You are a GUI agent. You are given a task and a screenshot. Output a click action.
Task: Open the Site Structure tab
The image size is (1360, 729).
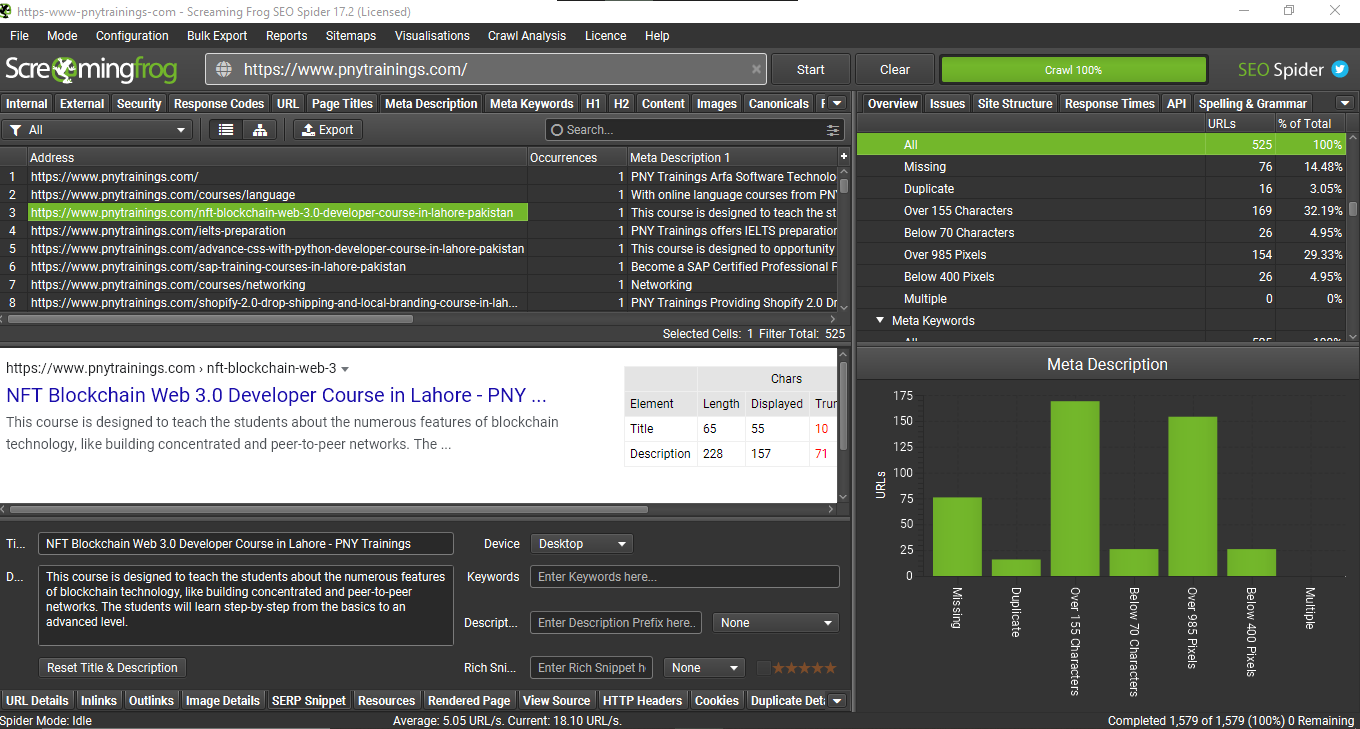(1015, 103)
